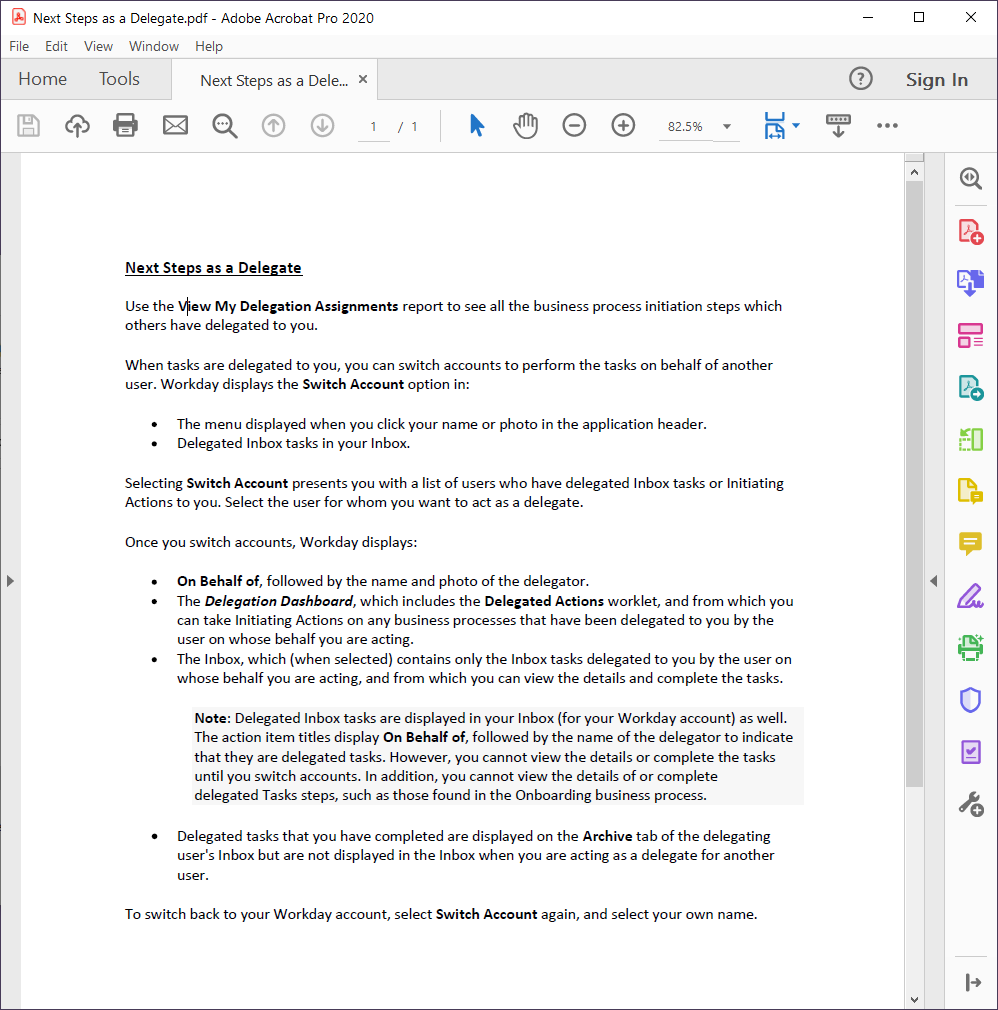Click the heading 'Next Steps as a Delegate'
Image resolution: width=998 pixels, height=1010 pixels.
(213, 267)
